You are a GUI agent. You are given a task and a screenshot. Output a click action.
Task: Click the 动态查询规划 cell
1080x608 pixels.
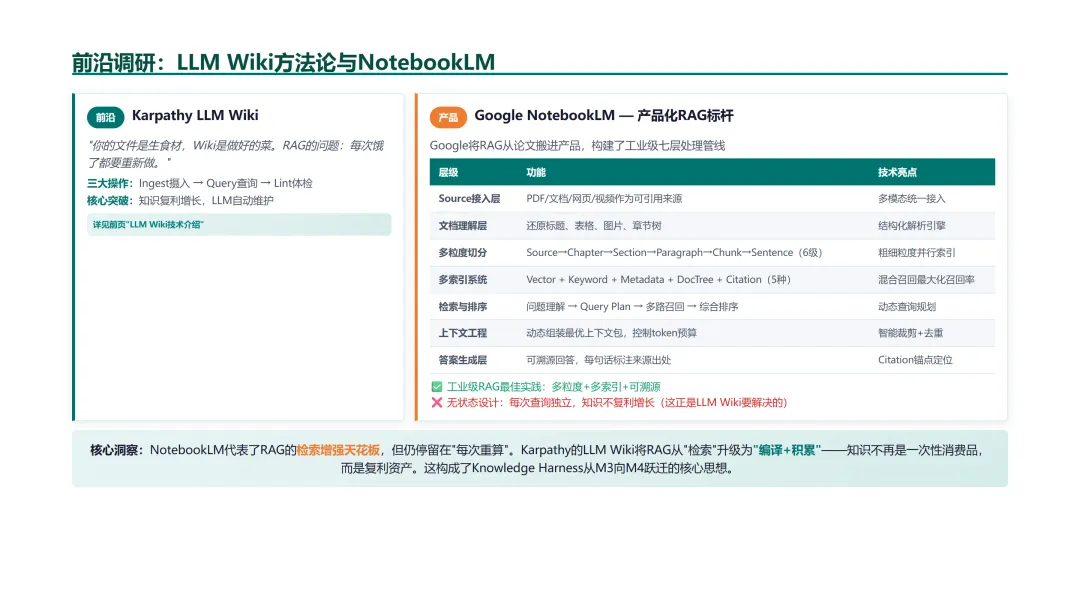906,306
